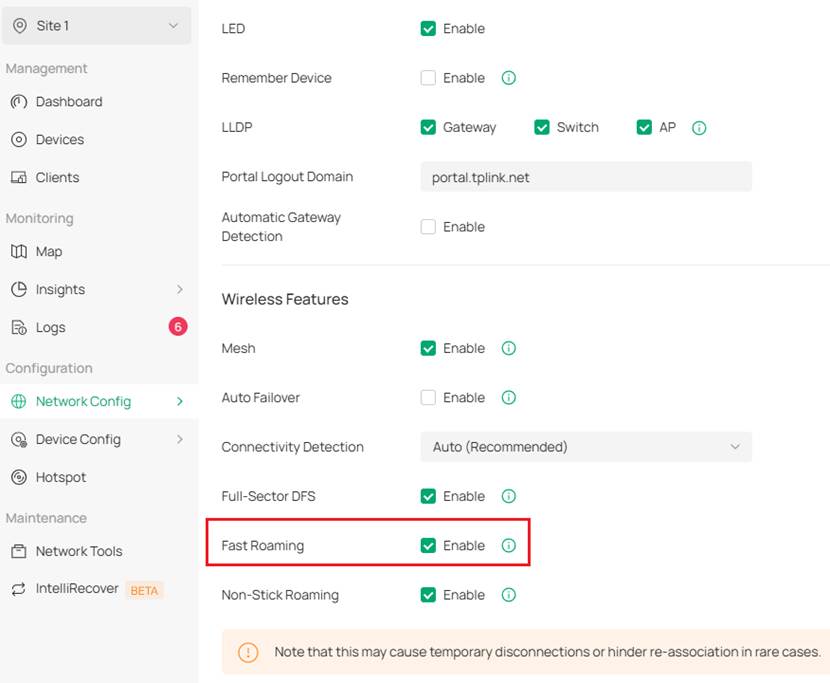Image resolution: width=830 pixels, height=683 pixels.
Task: Click the info icon beside Auto Failover
Action: [x=508, y=398]
